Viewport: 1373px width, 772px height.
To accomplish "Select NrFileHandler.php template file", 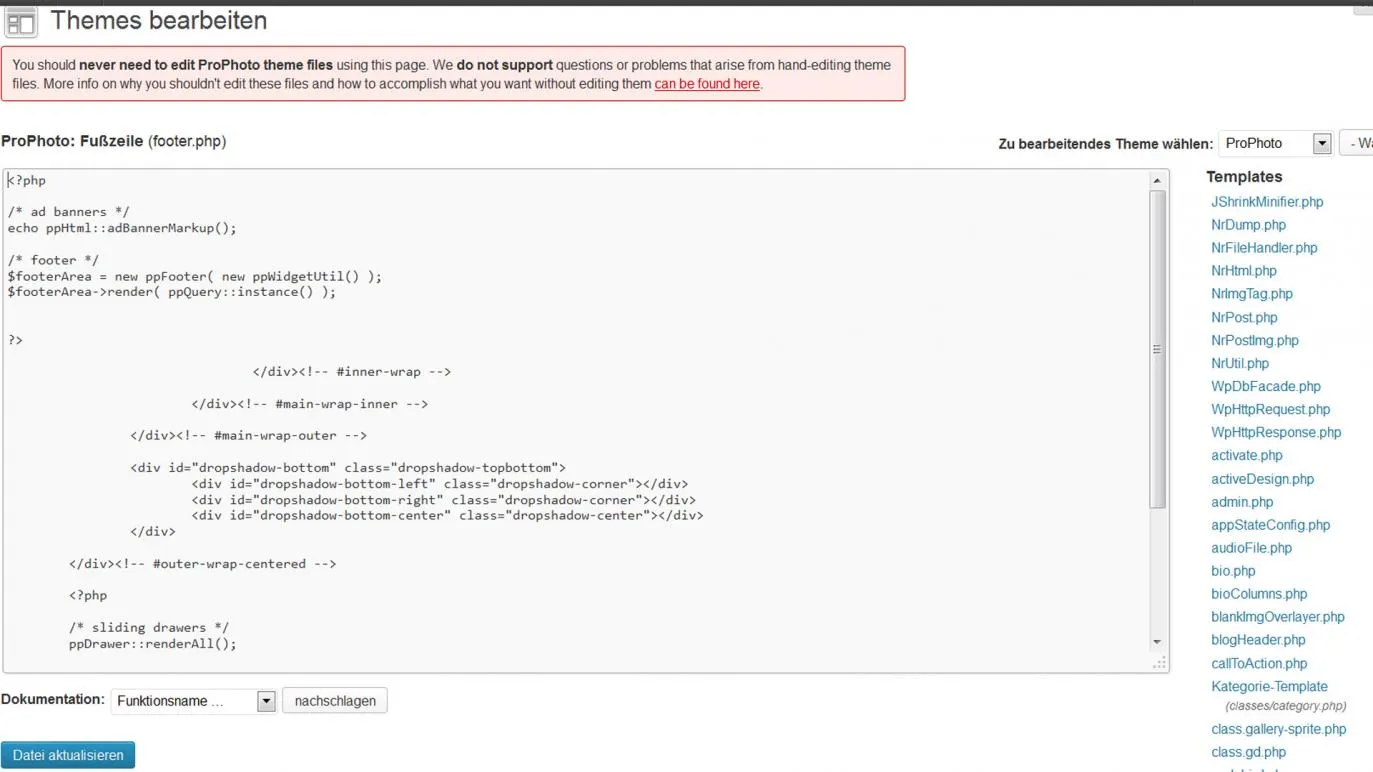I will coord(1264,248).
